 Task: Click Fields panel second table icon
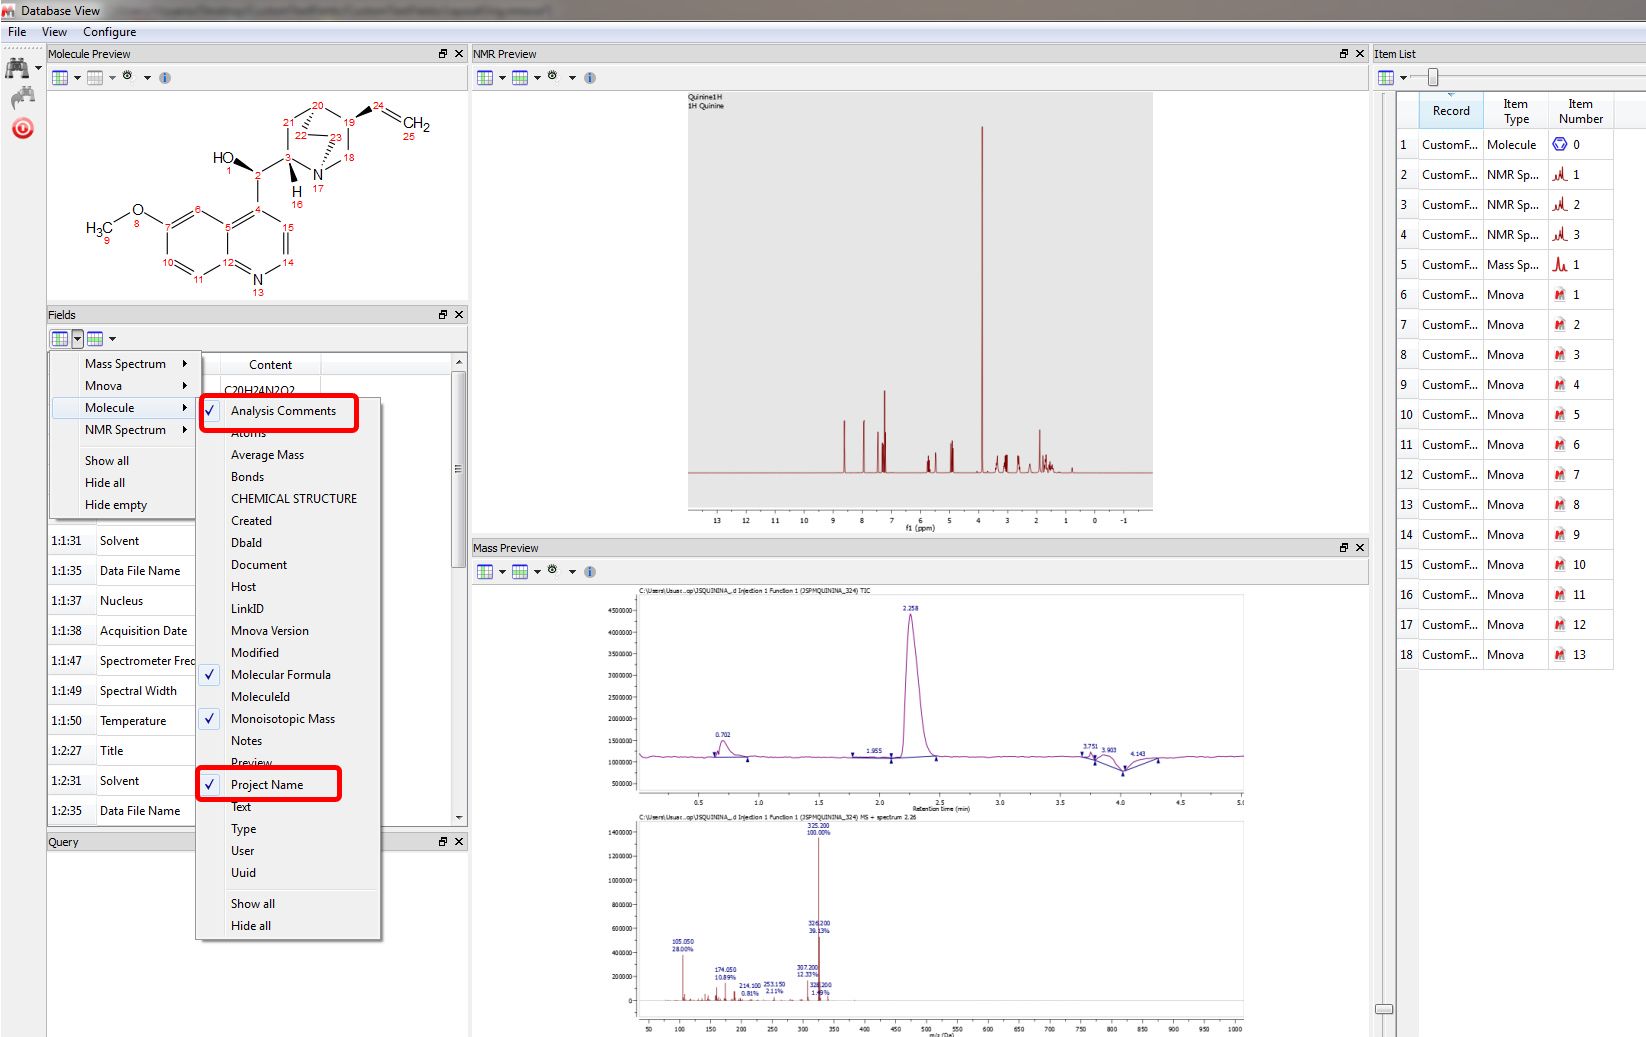click(x=95, y=338)
